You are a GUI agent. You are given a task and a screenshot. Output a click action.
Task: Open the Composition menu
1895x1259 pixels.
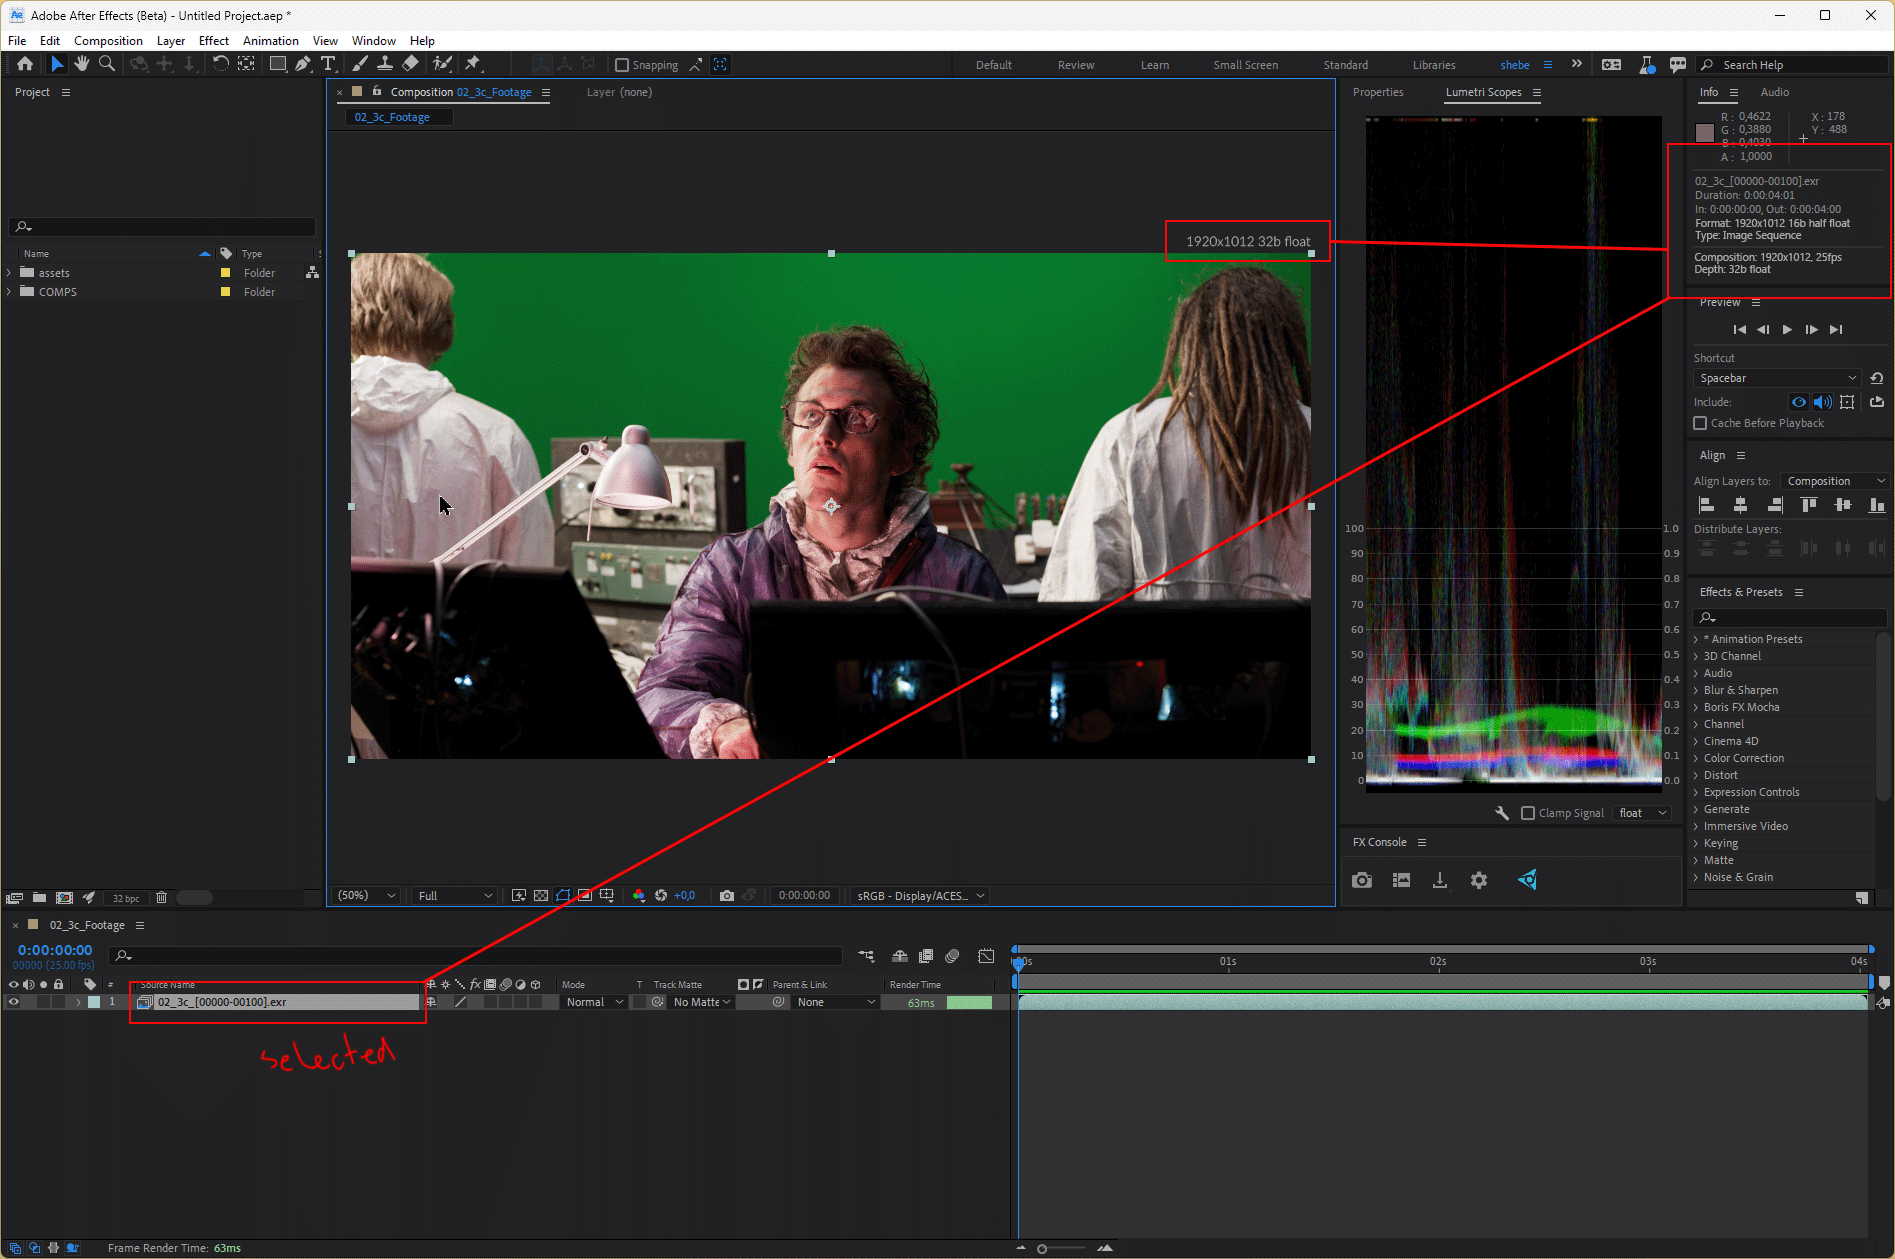coord(108,40)
